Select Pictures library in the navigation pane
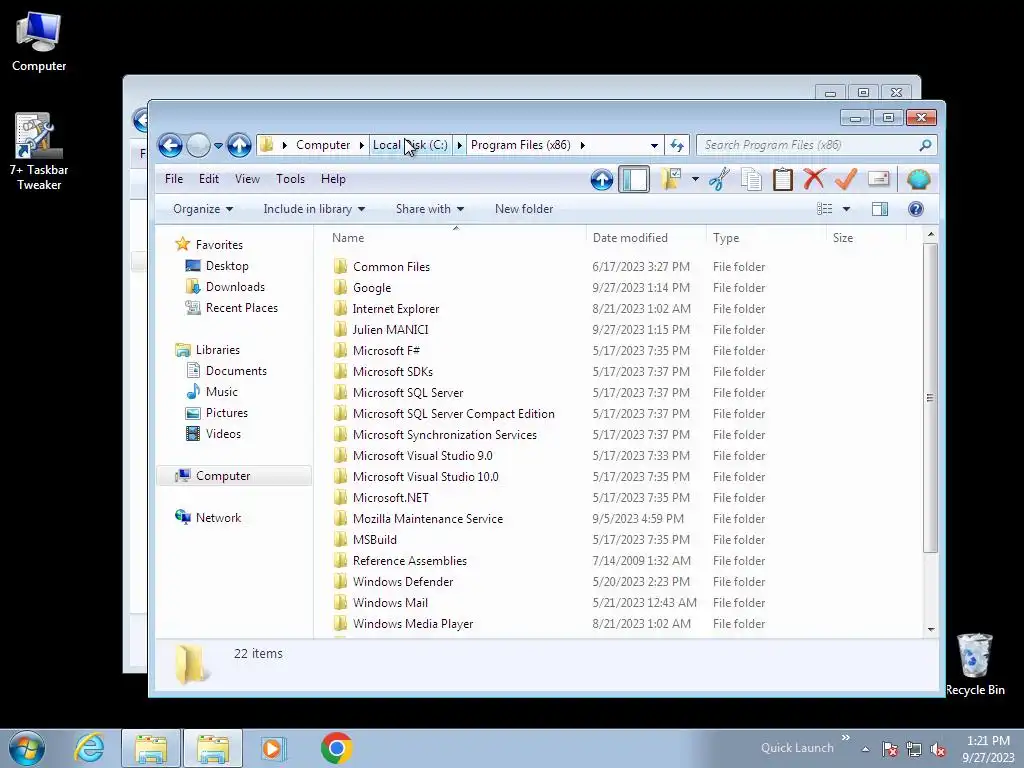 [227, 413]
